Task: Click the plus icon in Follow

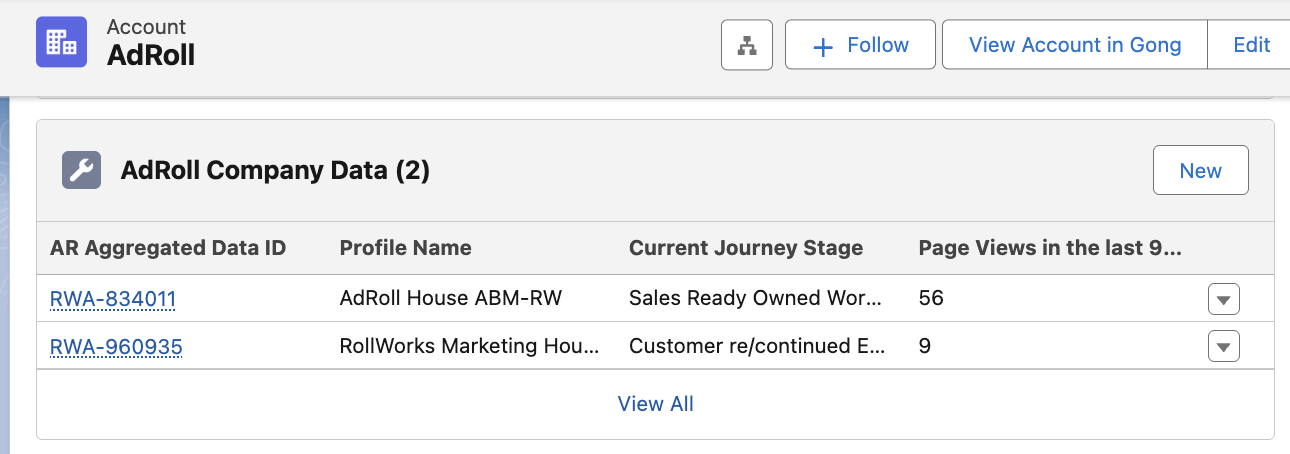Action: [x=823, y=46]
